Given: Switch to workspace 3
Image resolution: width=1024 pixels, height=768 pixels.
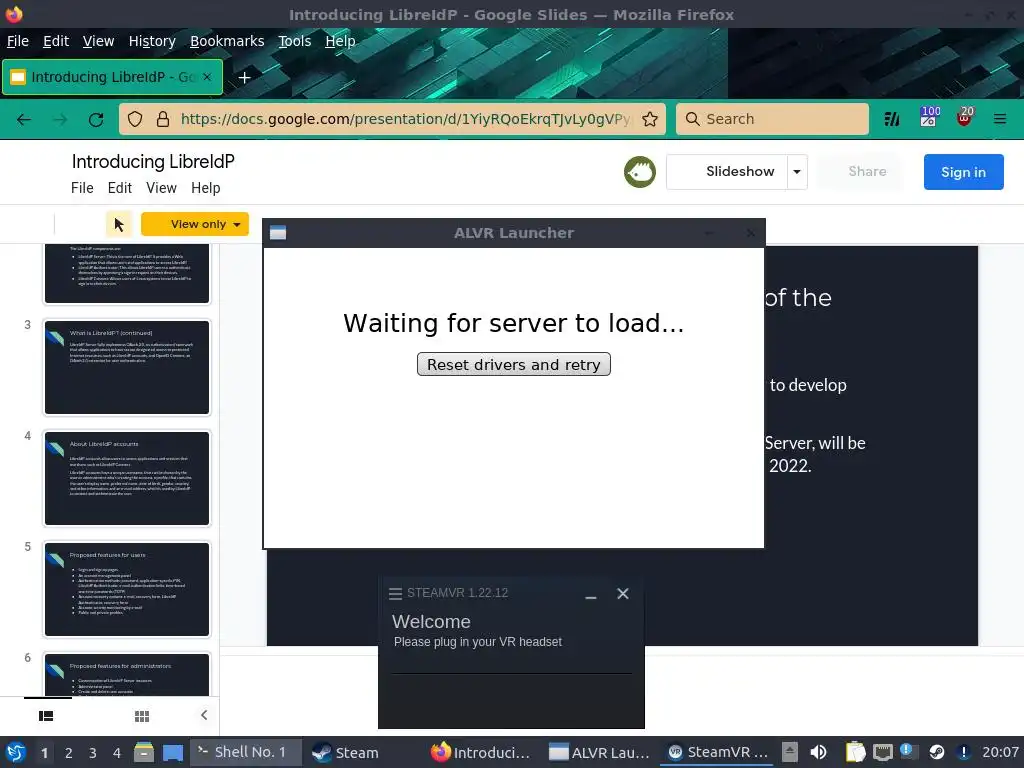Looking at the screenshot, I should click(93, 753).
